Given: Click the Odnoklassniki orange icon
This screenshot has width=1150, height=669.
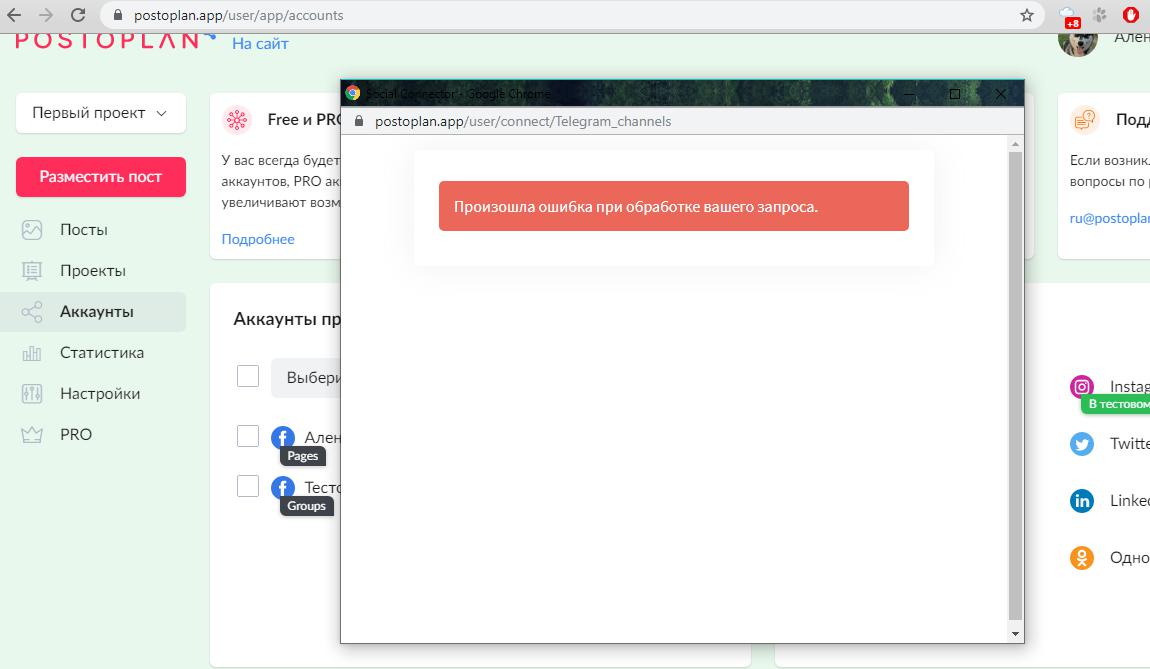Looking at the screenshot, I should click(x=1081, y=558).
